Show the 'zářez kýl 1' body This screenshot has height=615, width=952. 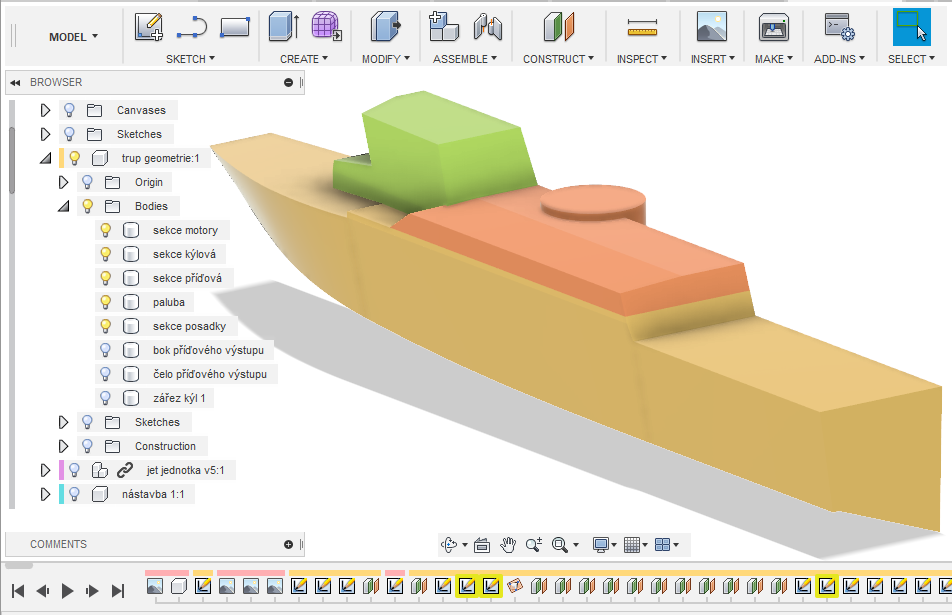(x=105, y=398)
